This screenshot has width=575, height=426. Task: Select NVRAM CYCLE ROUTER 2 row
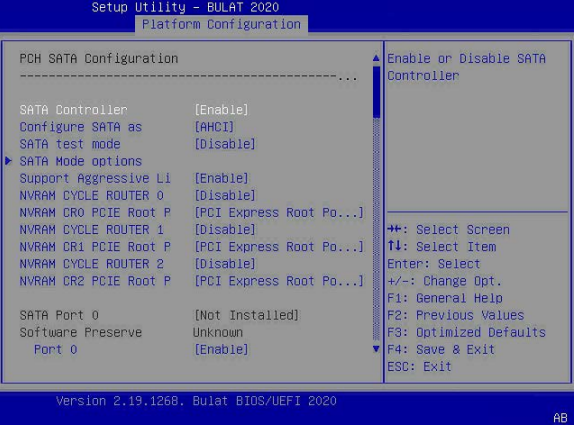(x=92, y=264)
